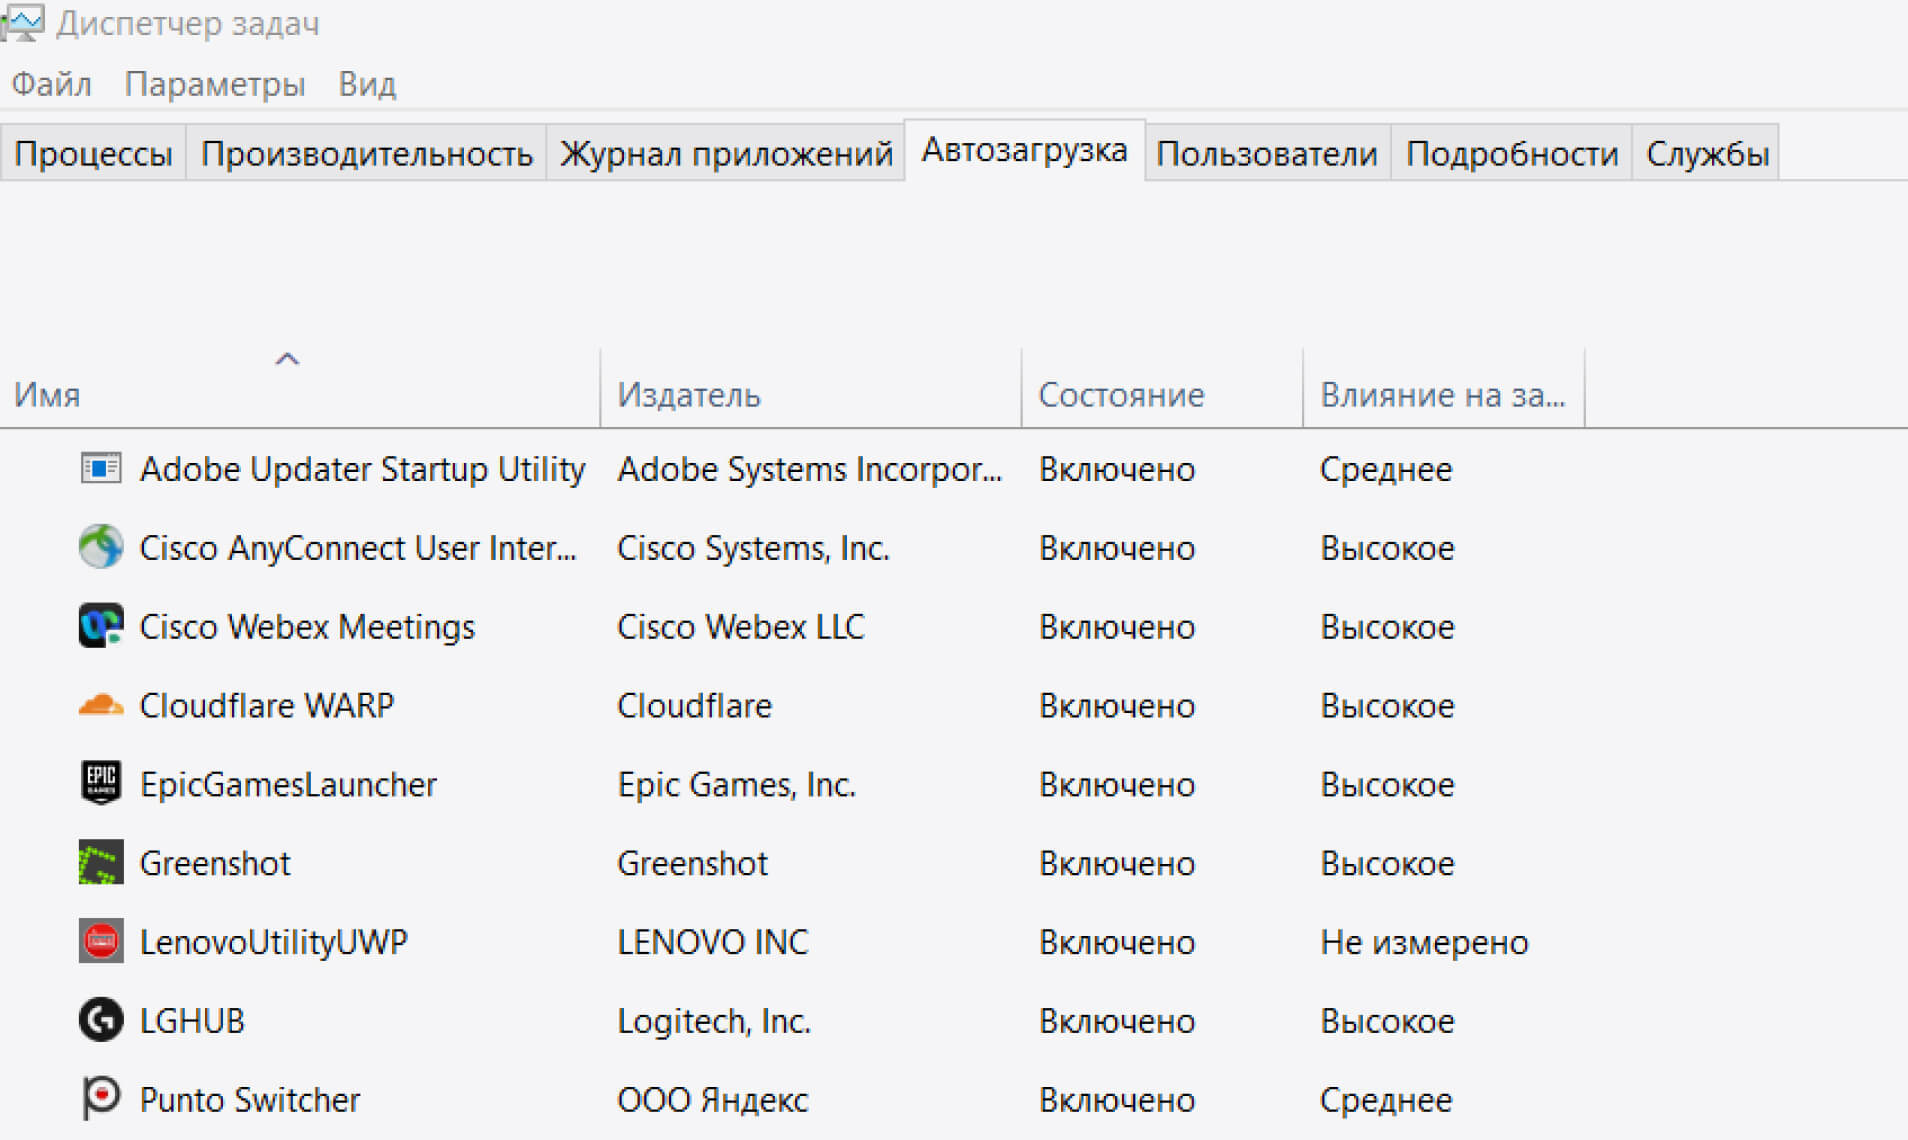
Task: Open the Службы tab
Action: coord(1706,154)
